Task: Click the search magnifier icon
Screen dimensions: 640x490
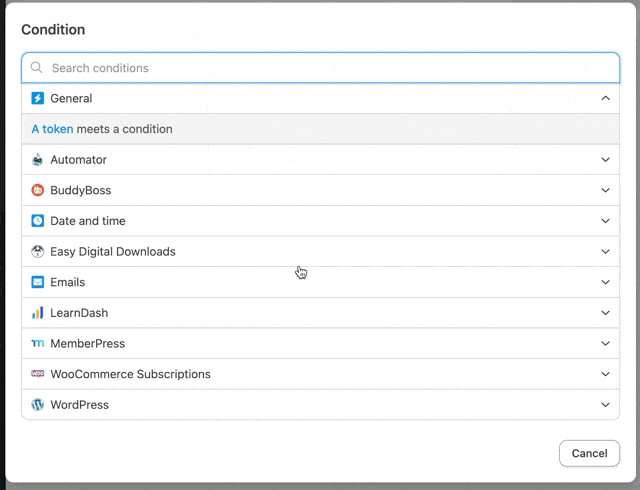Action: (x=36, y=67)
